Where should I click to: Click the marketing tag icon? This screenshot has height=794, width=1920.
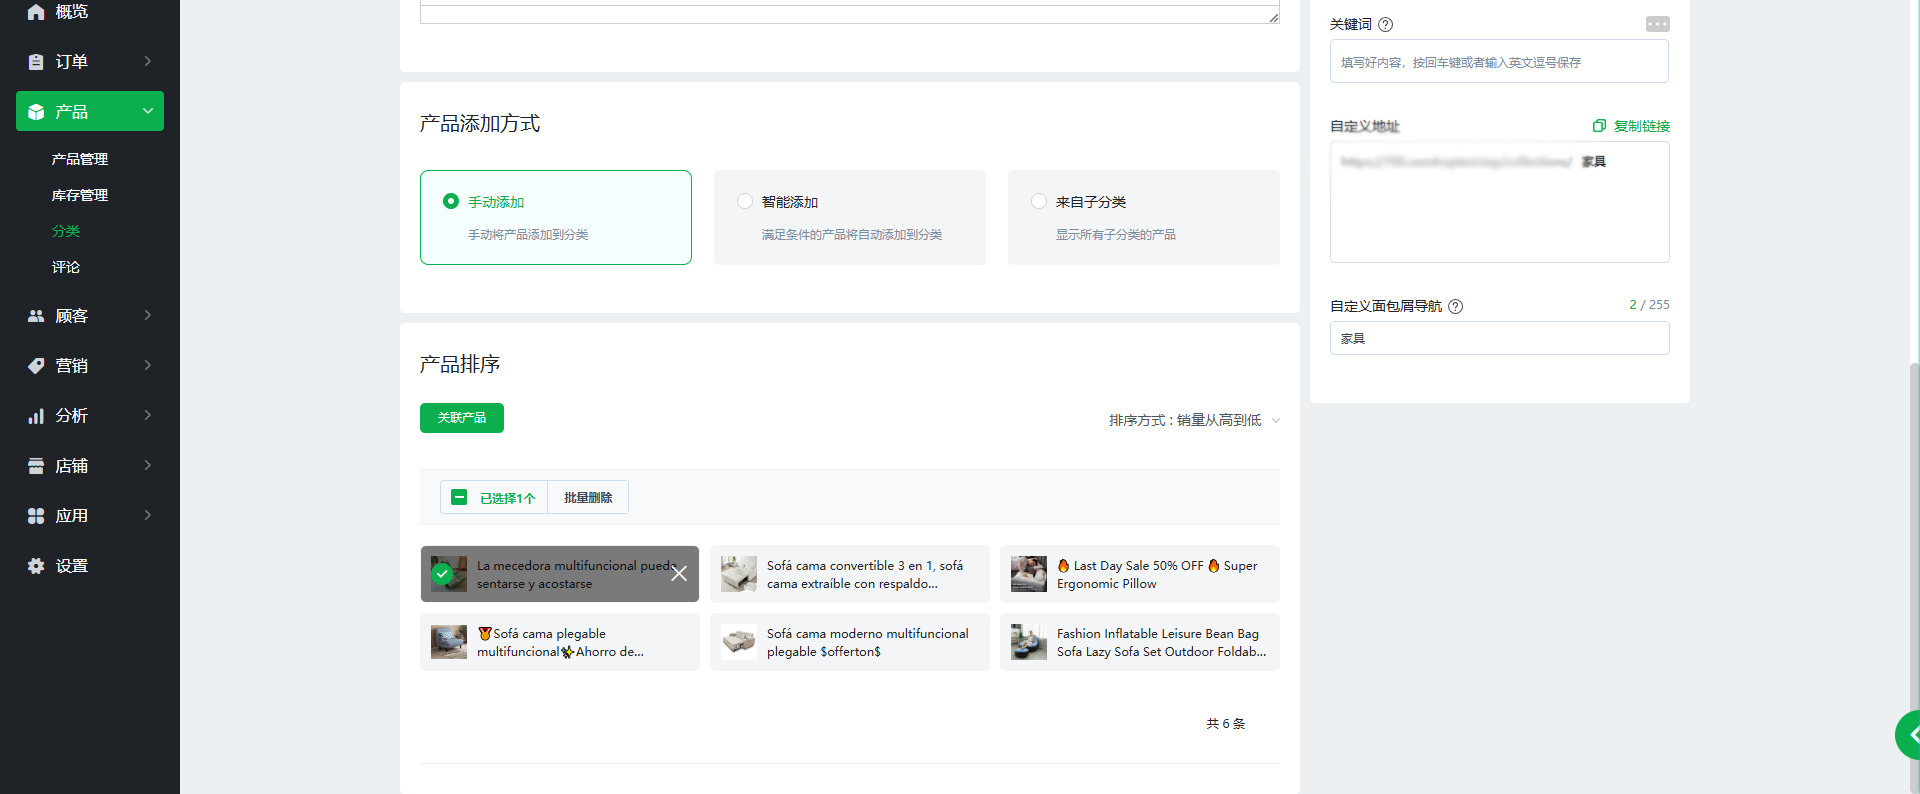point(36,366)
